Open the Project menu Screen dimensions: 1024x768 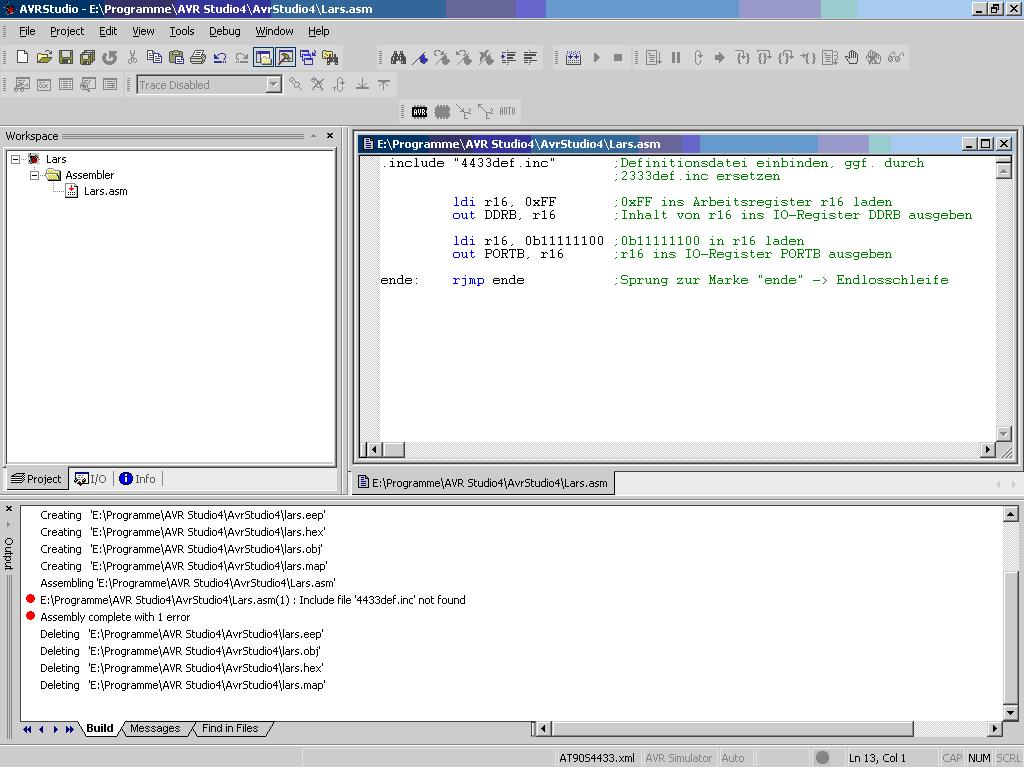tap(67, 31)
